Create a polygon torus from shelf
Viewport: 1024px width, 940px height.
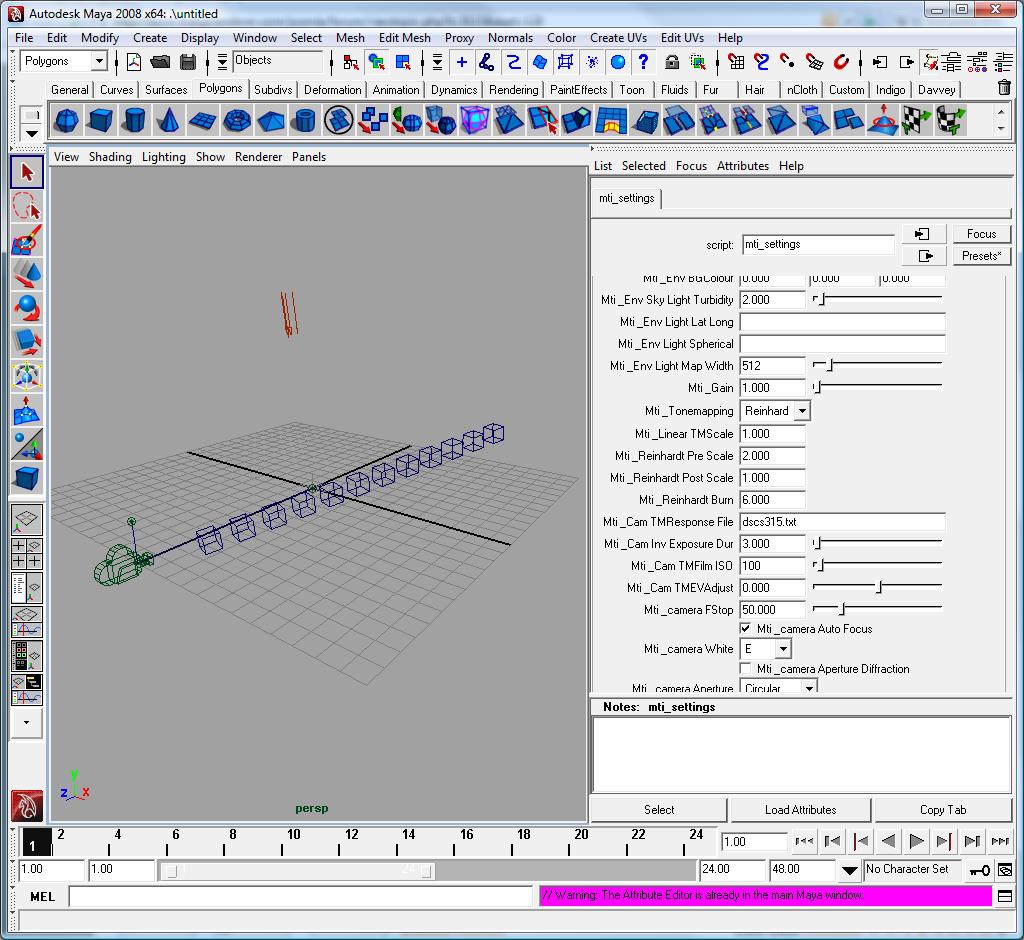(x=236, y=120)
